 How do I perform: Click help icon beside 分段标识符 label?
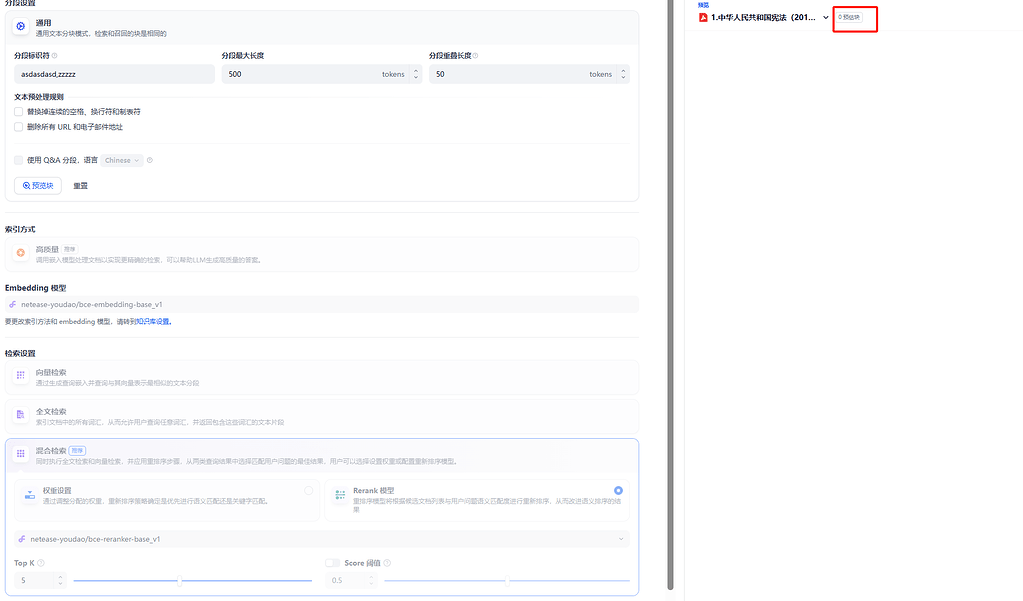pos(54,55)
